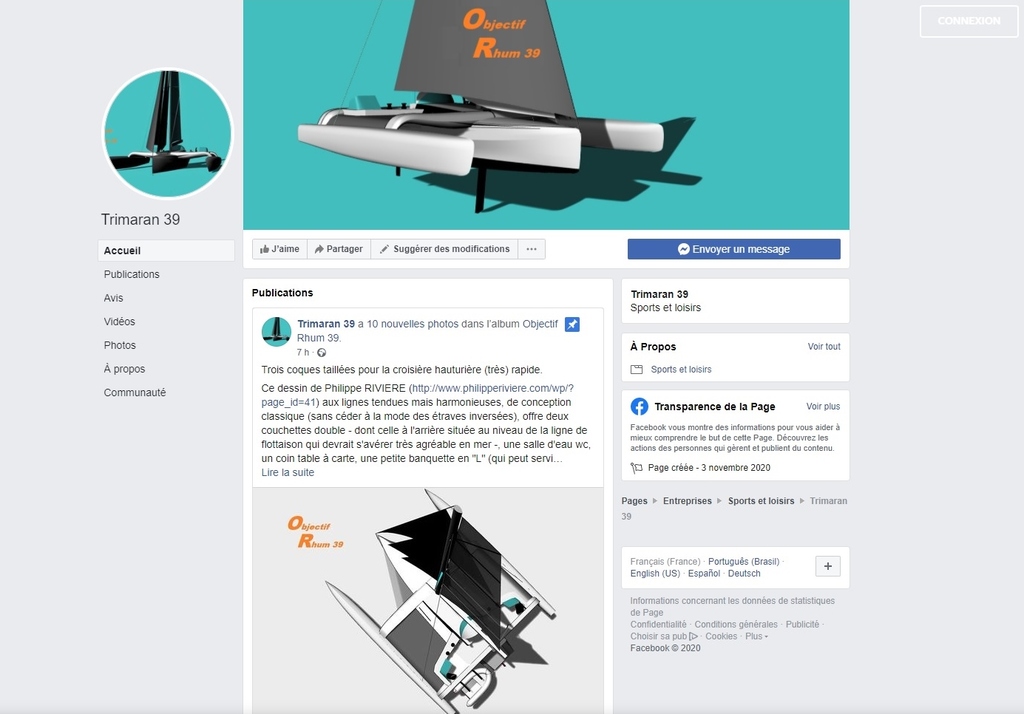
Task: Open the Publications sidebar tab
Action: click(x=131, y=274)
